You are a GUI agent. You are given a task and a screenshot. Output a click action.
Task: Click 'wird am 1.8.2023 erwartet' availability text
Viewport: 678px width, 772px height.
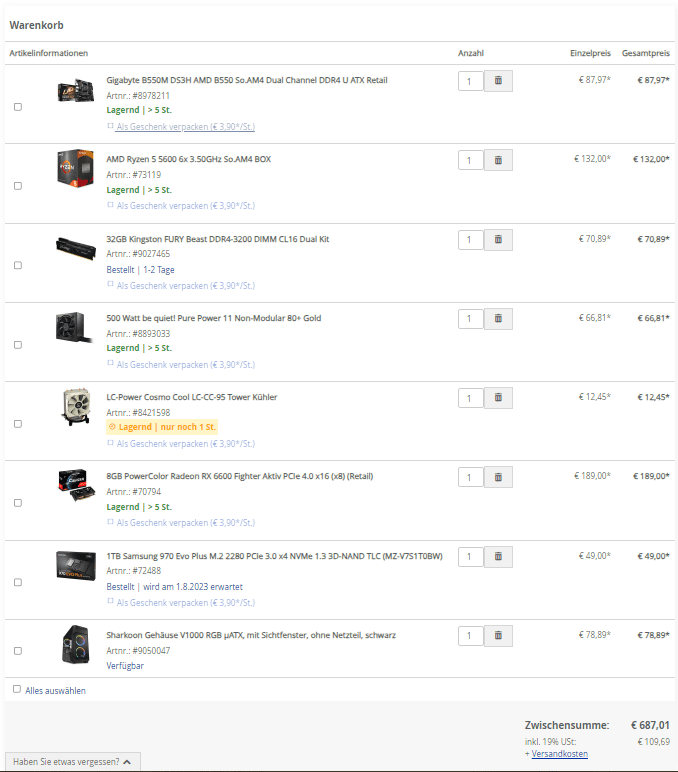click(193, 587)
